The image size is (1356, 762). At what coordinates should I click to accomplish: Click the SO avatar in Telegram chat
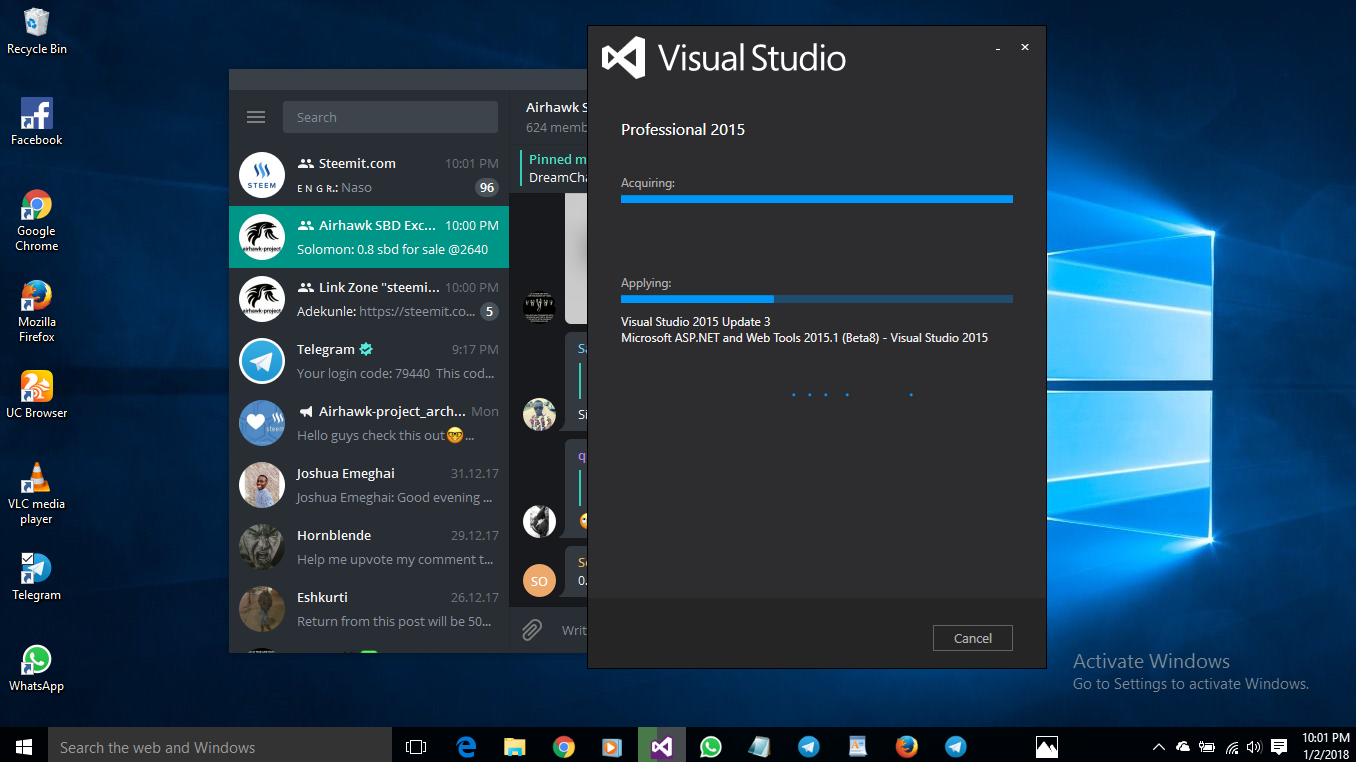pyautogui.click(x=539, y=580)
